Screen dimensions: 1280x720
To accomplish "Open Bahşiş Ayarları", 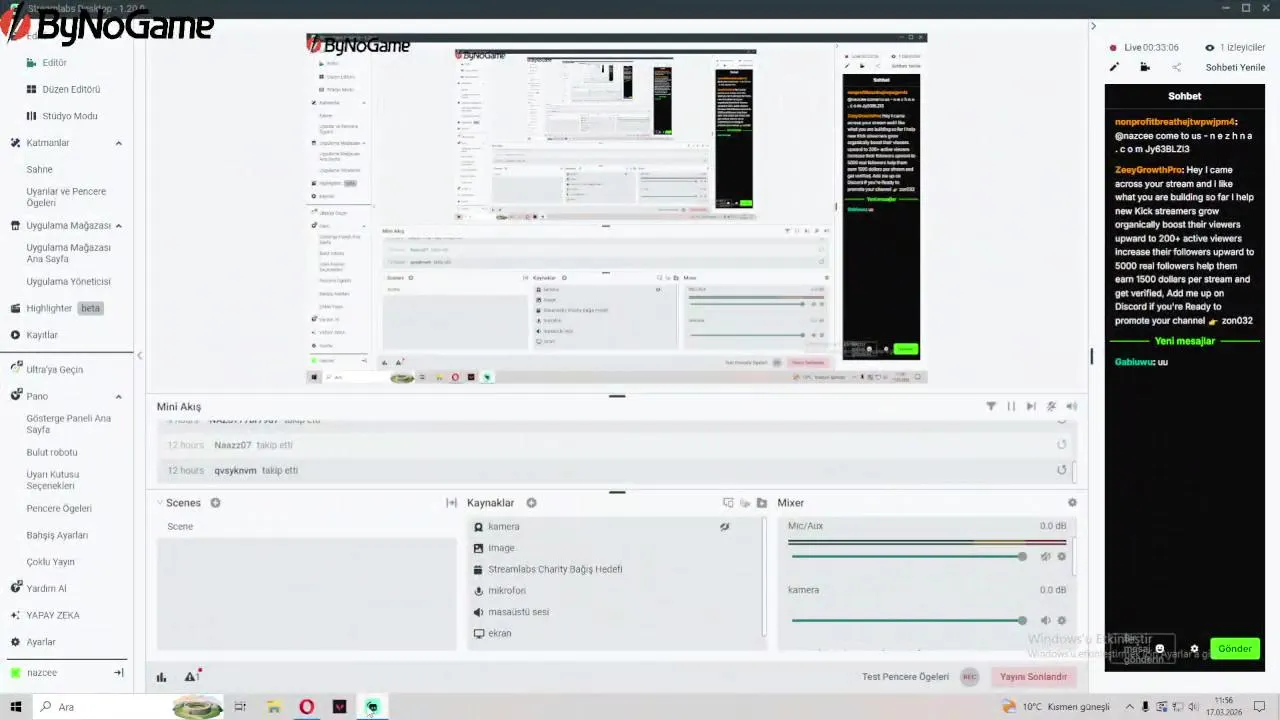I will [57, 535].
